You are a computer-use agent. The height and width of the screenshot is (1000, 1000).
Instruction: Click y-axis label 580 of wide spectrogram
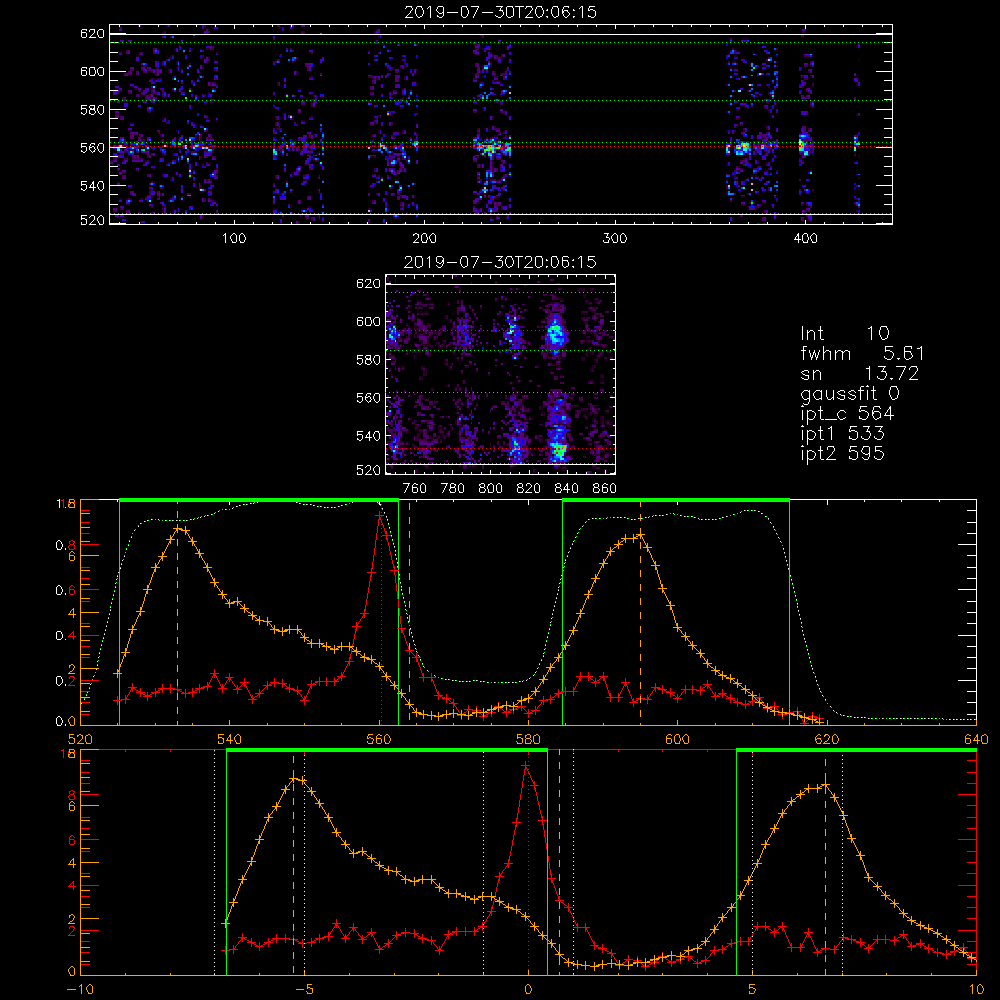(92, 110)
